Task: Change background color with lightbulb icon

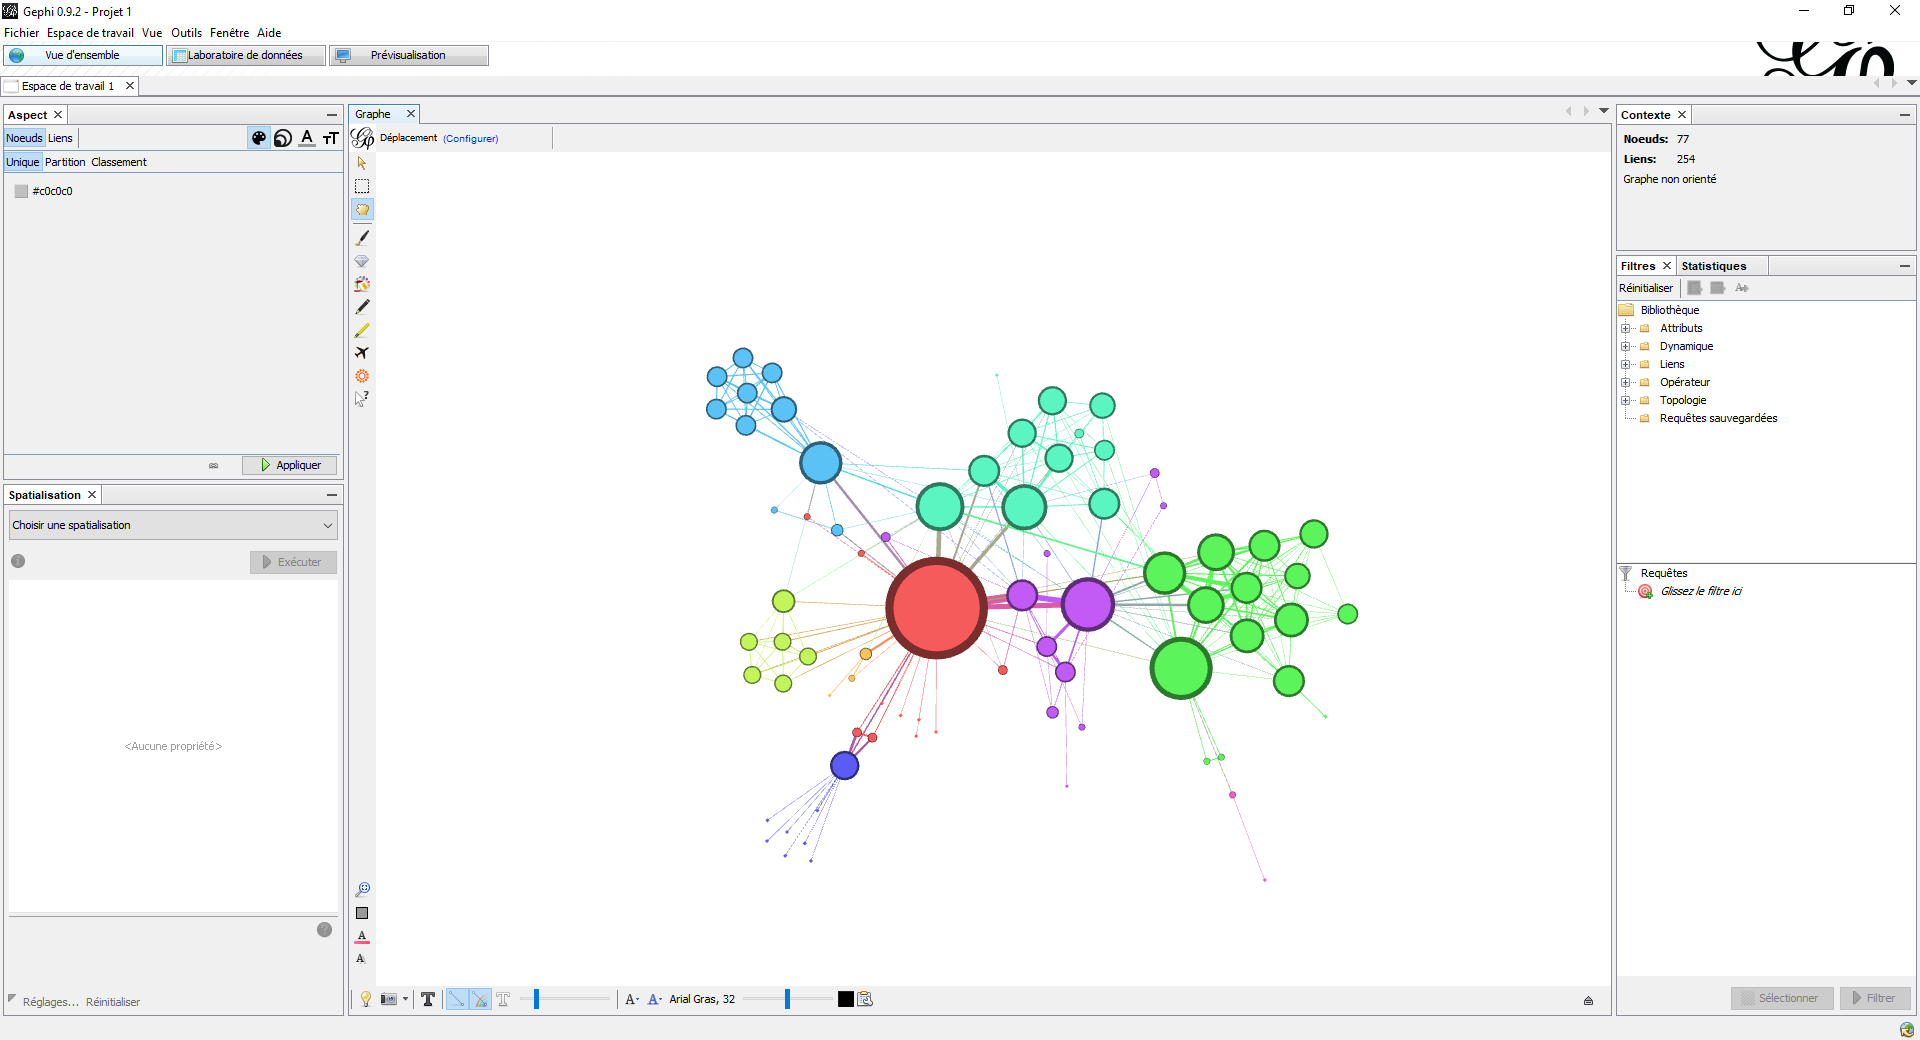Action: pyautogui.click(x=366, y=999)
